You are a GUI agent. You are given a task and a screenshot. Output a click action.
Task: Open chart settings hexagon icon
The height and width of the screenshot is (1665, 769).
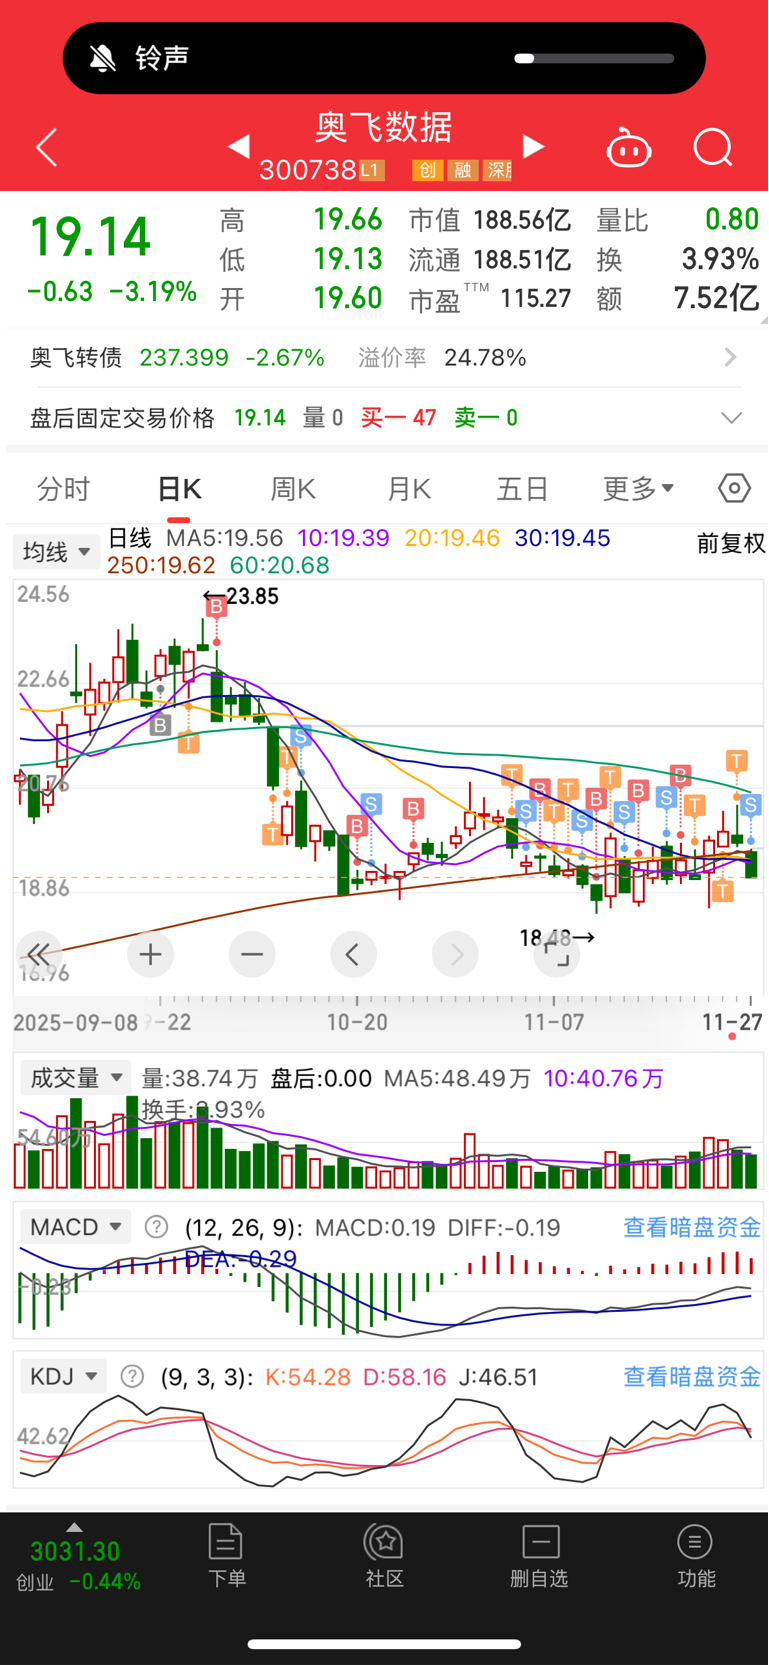point(734,488)
